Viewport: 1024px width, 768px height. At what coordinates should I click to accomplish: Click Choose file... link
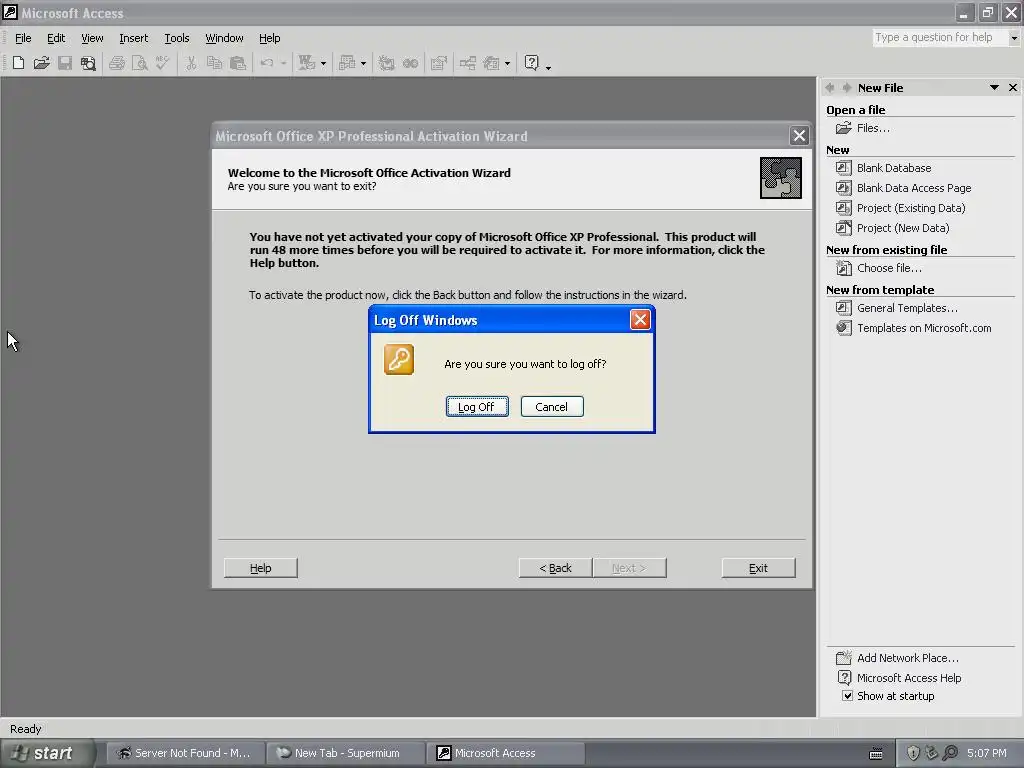[x=889, y=268]
